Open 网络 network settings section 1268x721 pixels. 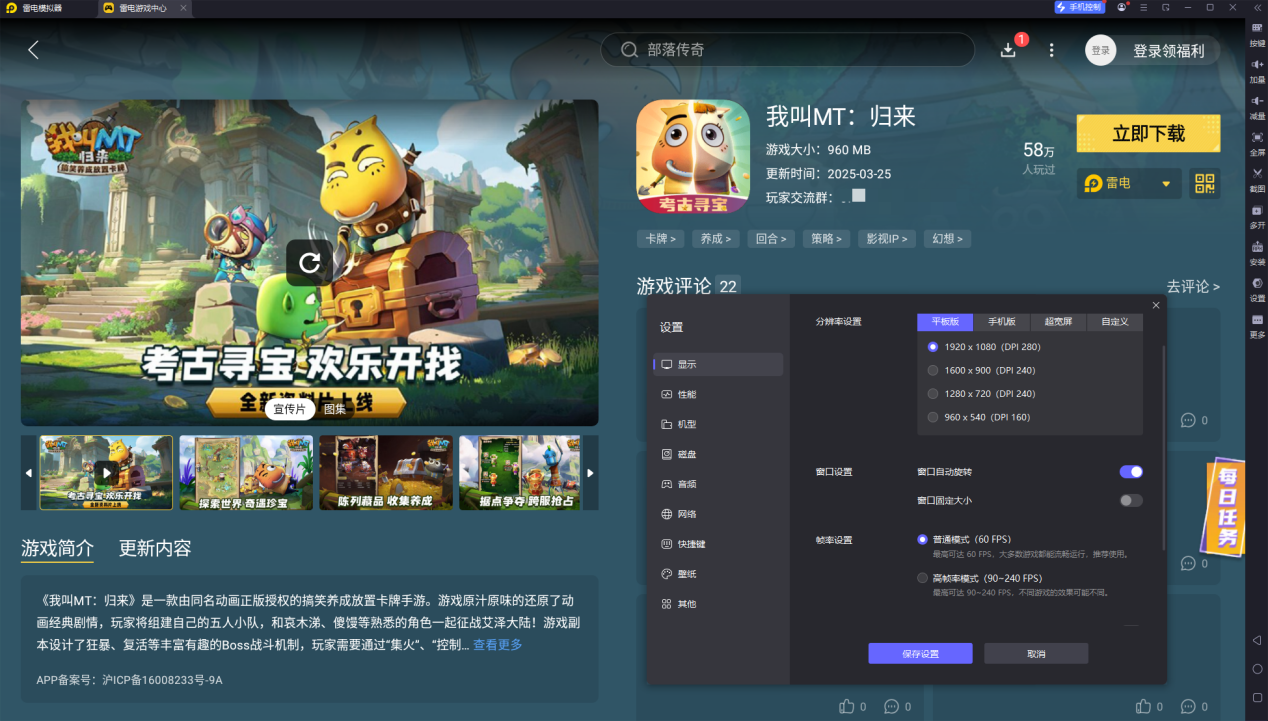718,514
